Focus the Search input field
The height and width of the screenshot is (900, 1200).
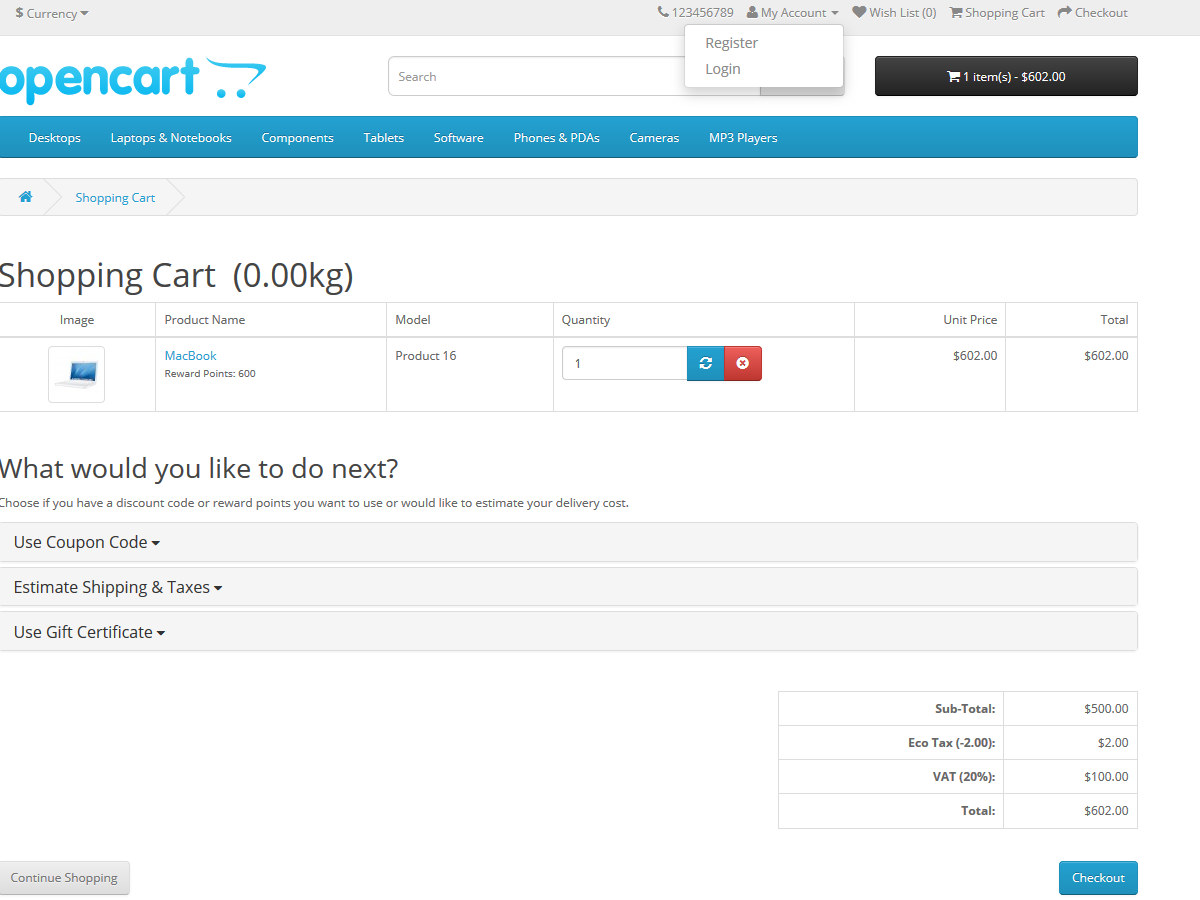click(574, 76)
